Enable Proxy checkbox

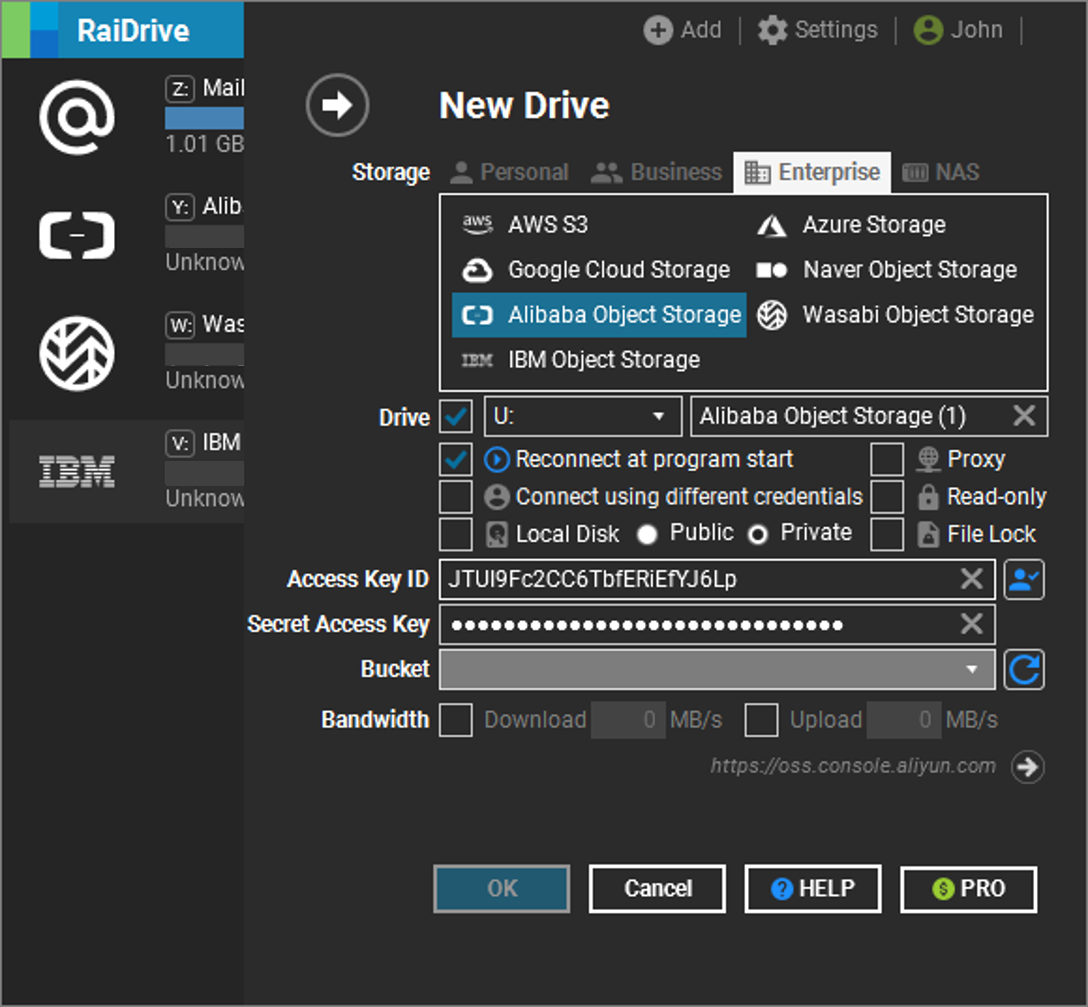tap(887, 459)
